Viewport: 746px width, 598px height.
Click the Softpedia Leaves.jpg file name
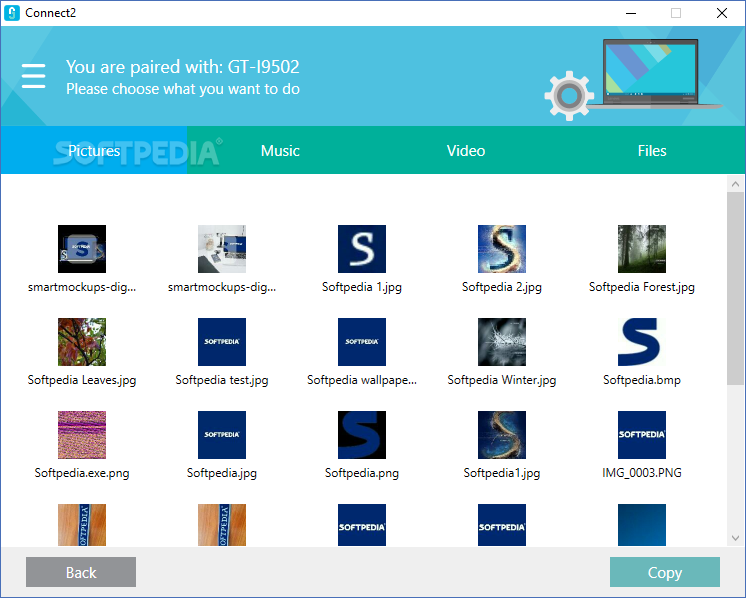[x=82, y=380]
